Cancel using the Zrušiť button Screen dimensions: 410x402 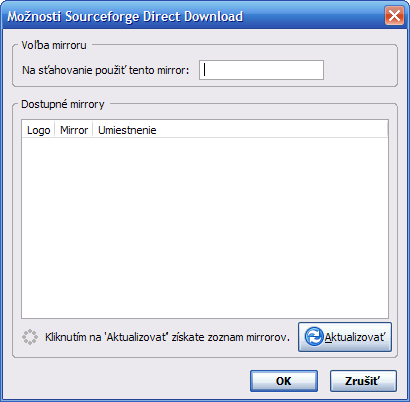click(363, 381)
